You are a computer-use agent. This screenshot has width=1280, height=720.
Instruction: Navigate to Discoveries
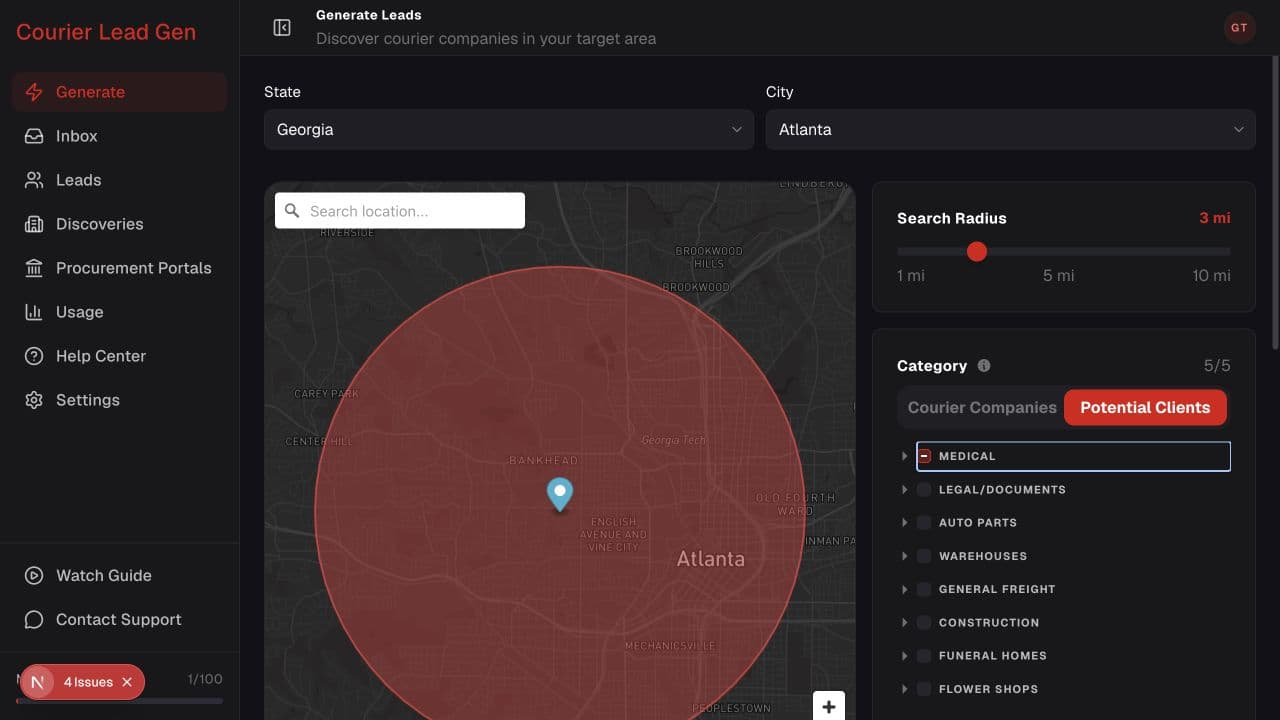pyautogui.click(x=120, y=224)
